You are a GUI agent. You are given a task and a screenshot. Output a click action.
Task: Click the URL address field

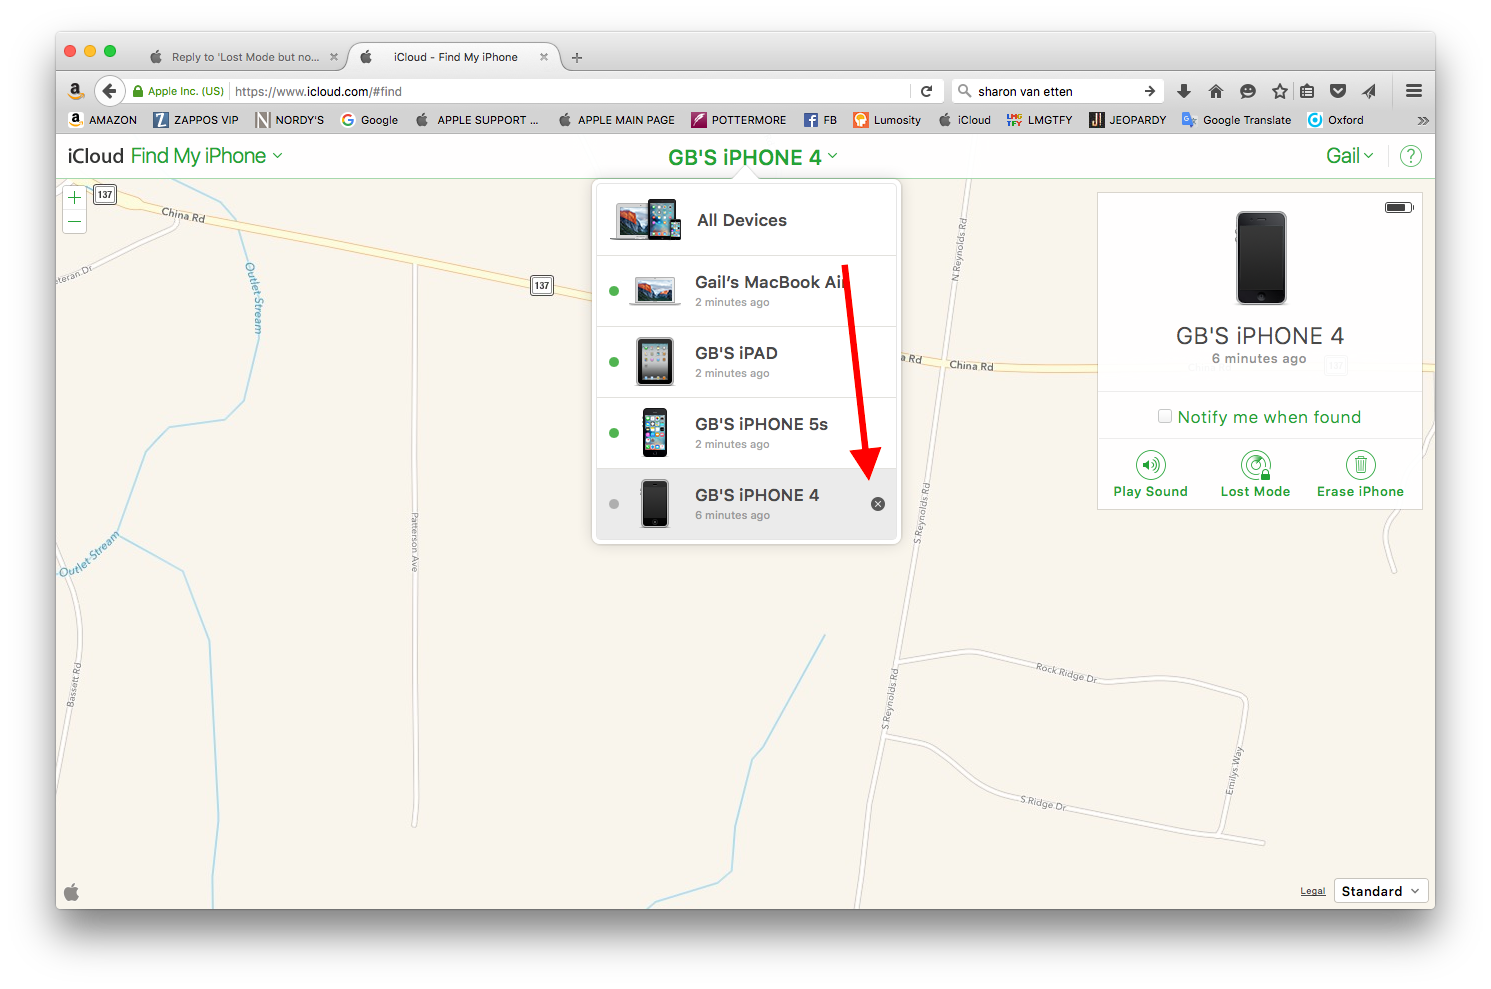point(570,91)
